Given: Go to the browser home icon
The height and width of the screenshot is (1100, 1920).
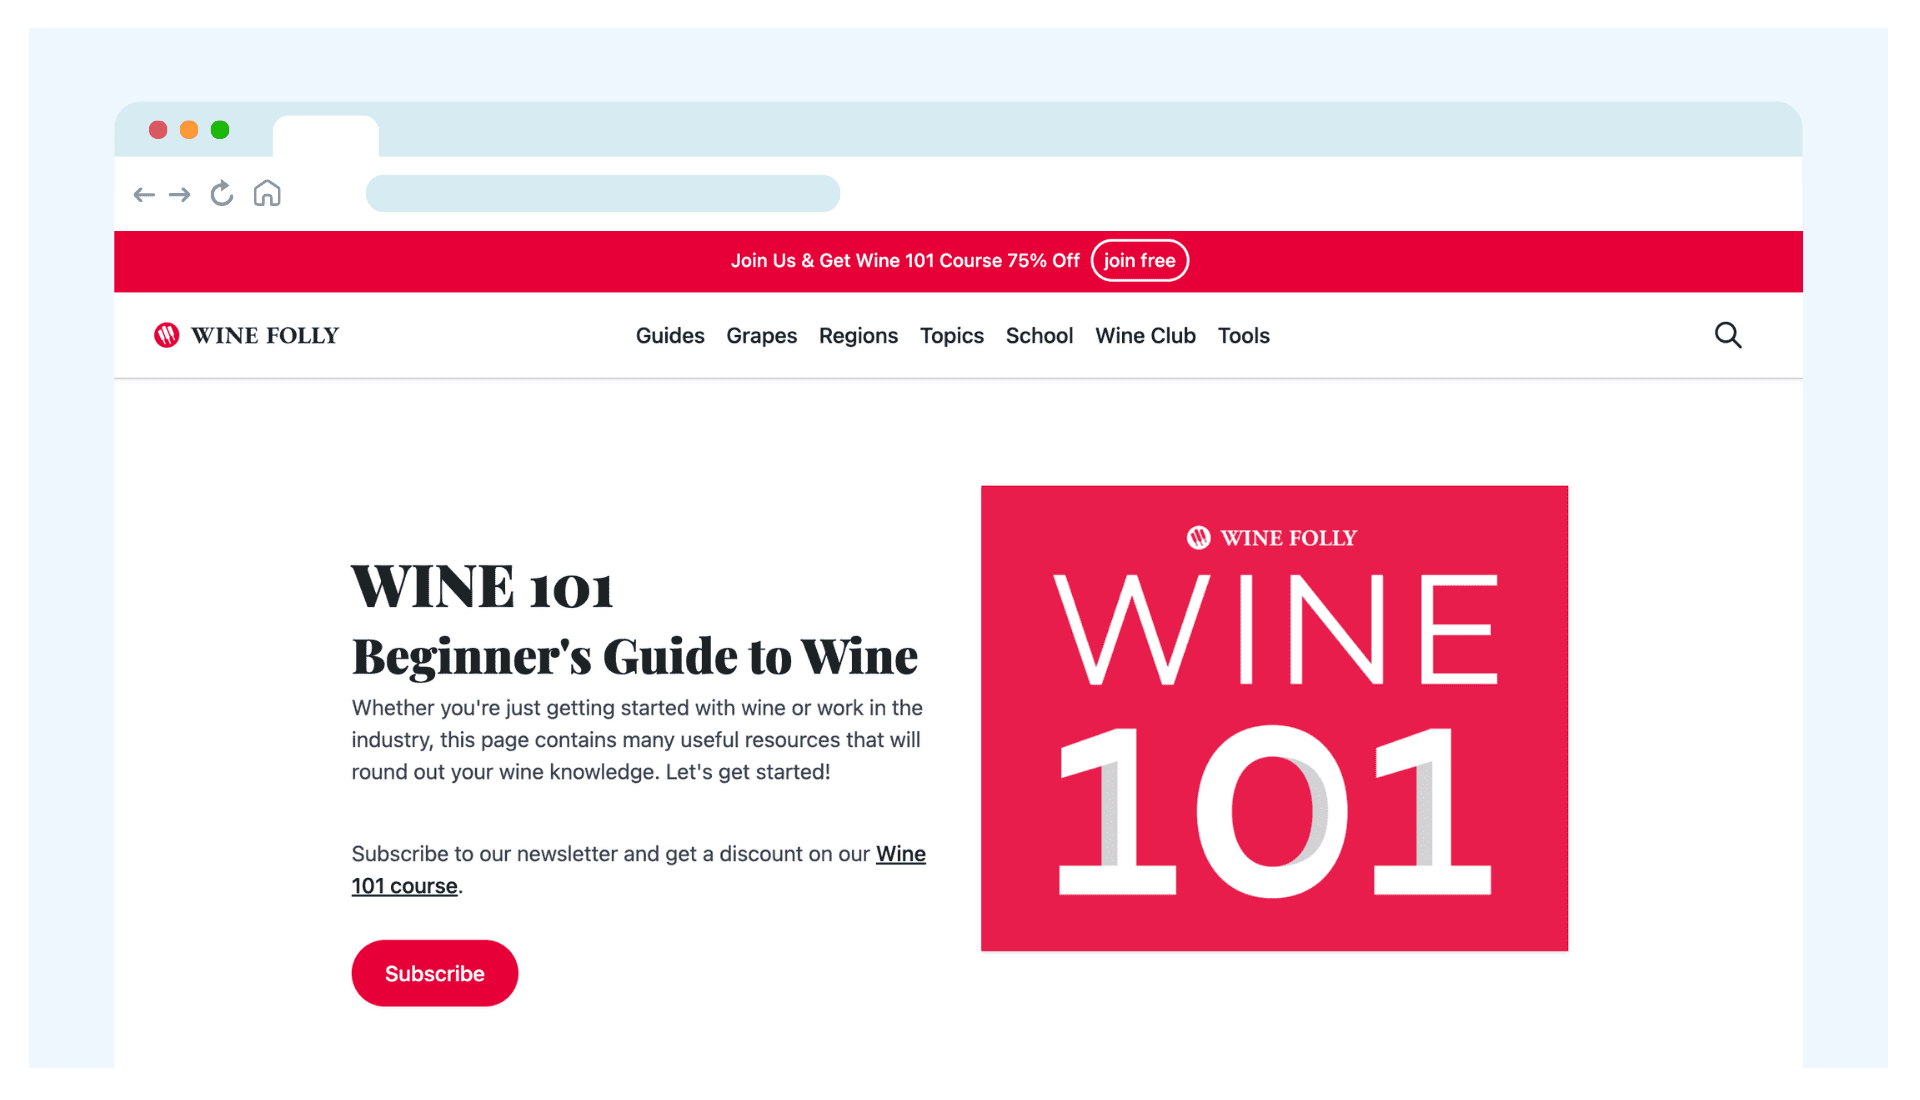Looking at the screenshot, I should (267, 193).
